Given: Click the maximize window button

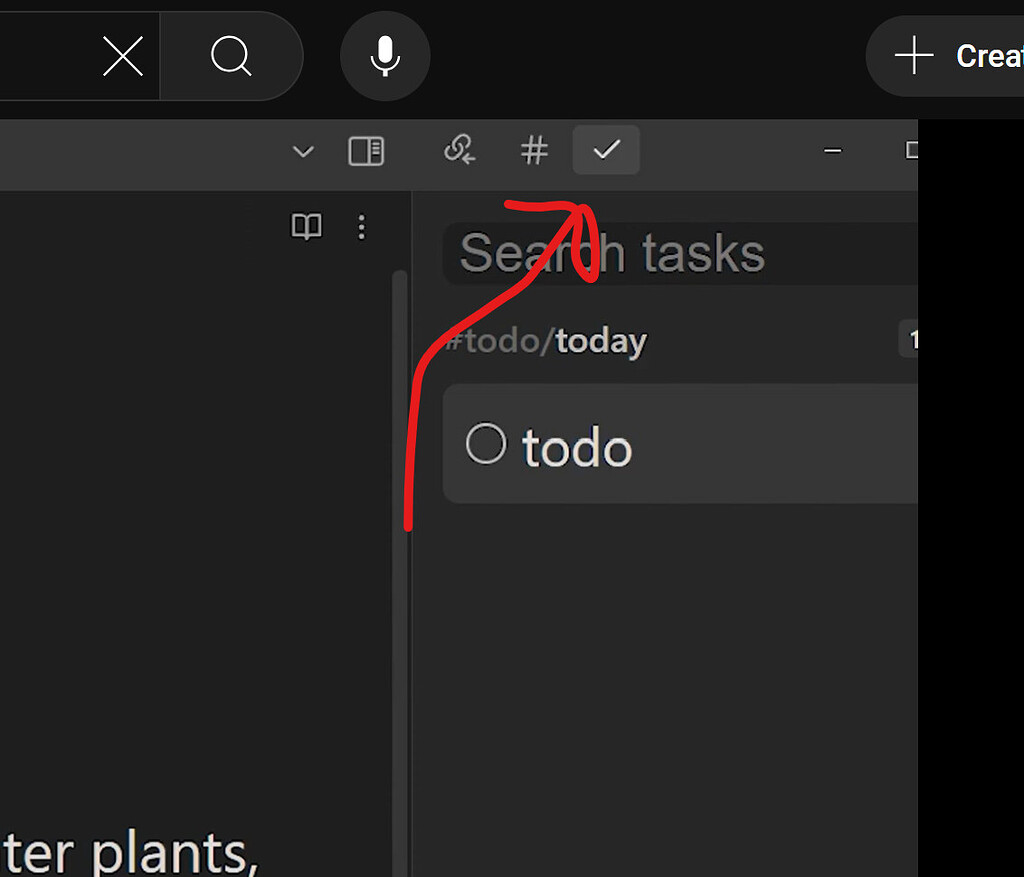Looking at the screenshot, I should pyautogui.click(x=911, y=151).
